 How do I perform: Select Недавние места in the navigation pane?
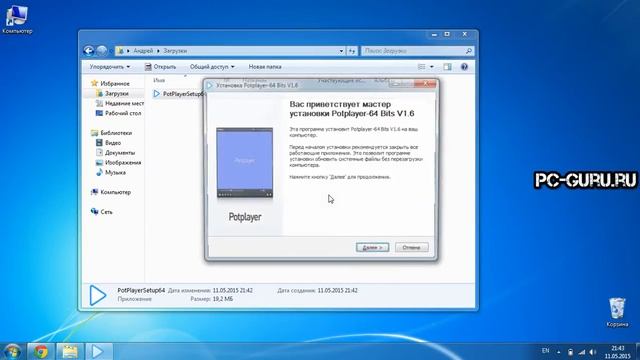(120, 103)
